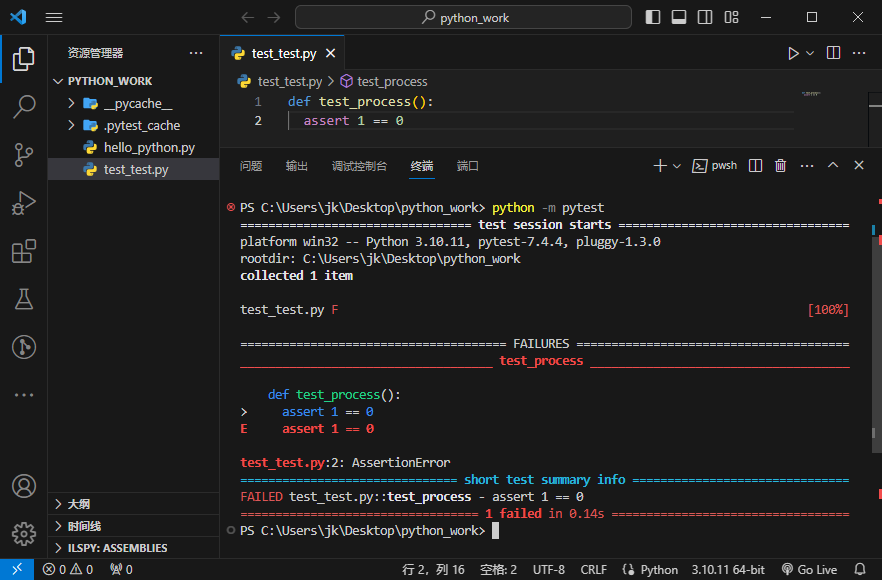Image resolution: width=882 pixels, height=580 pixels.
Task: Open the Git Graph circular icon view
Action: click(24, 347)
